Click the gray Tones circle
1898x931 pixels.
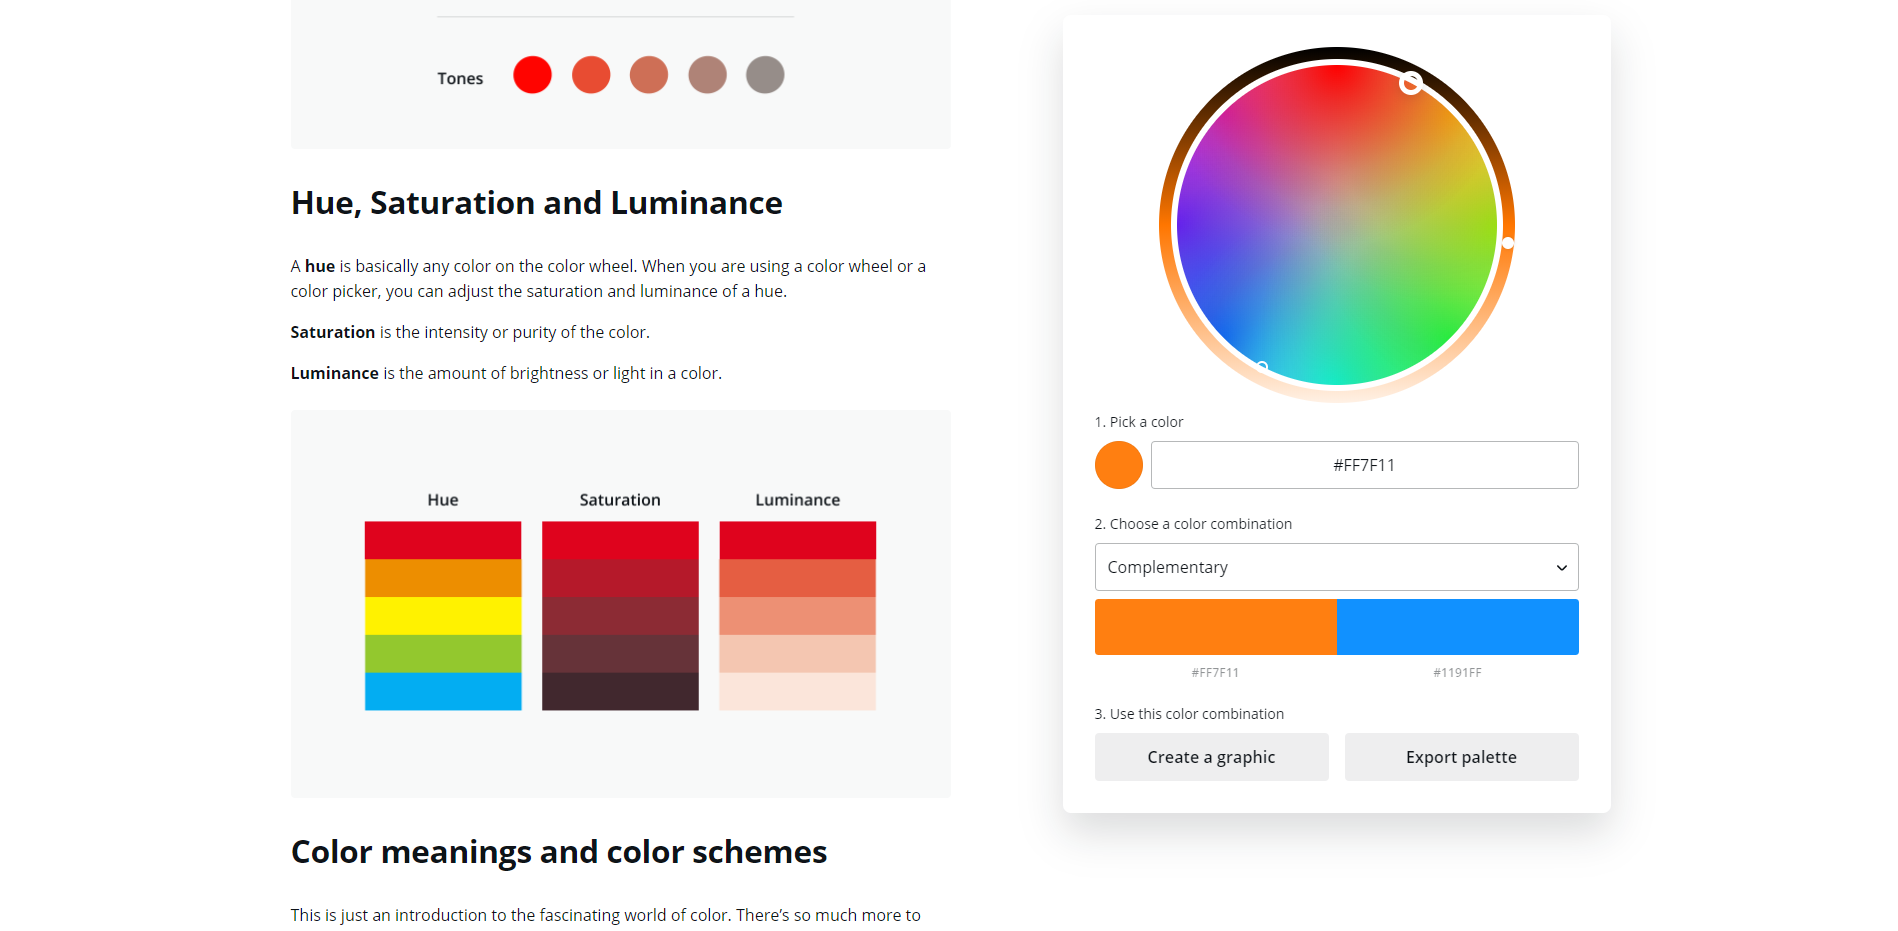765,75
